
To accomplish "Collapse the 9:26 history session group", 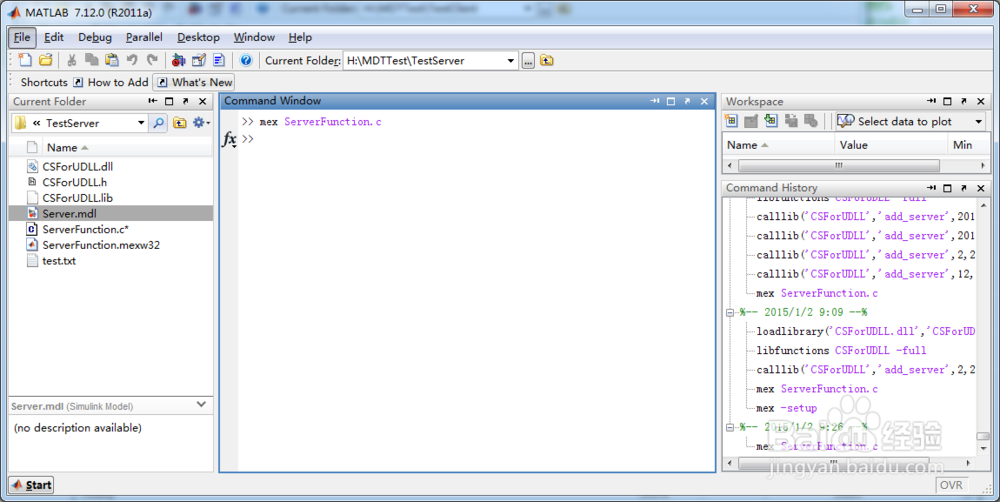I will (730, 427).
